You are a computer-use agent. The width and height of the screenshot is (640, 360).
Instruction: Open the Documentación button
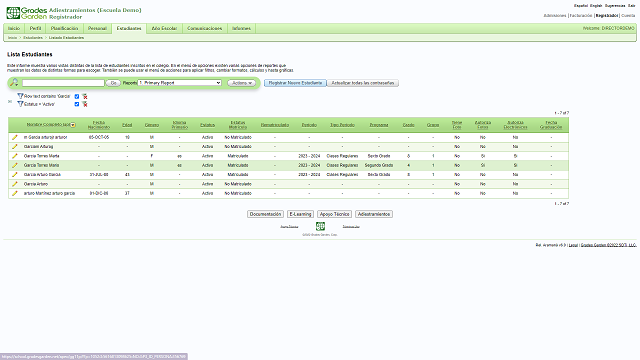click(x=265, y=214)
